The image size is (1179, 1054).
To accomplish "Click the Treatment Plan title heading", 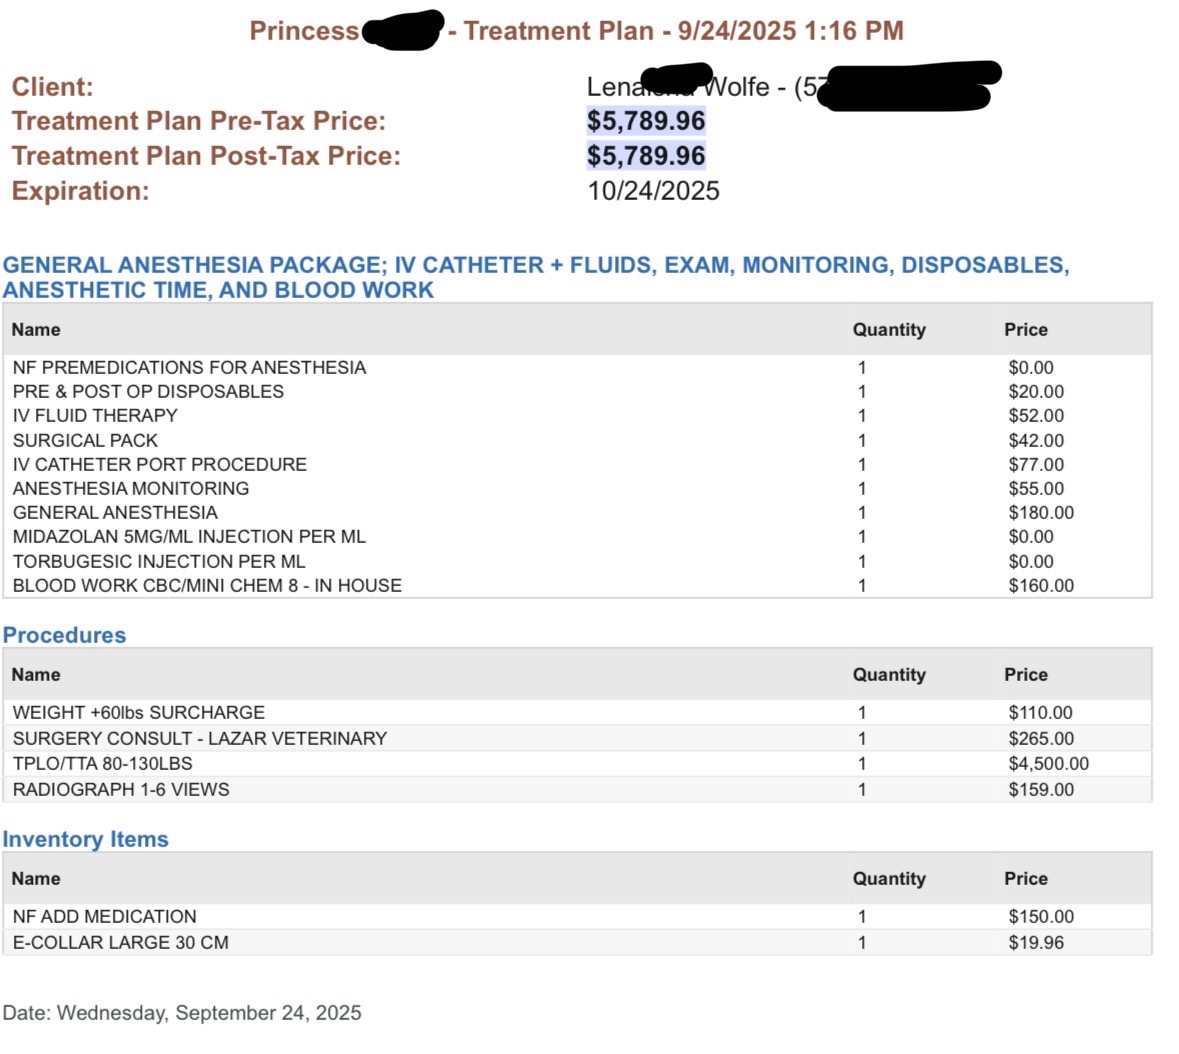I will click(576, 31).
